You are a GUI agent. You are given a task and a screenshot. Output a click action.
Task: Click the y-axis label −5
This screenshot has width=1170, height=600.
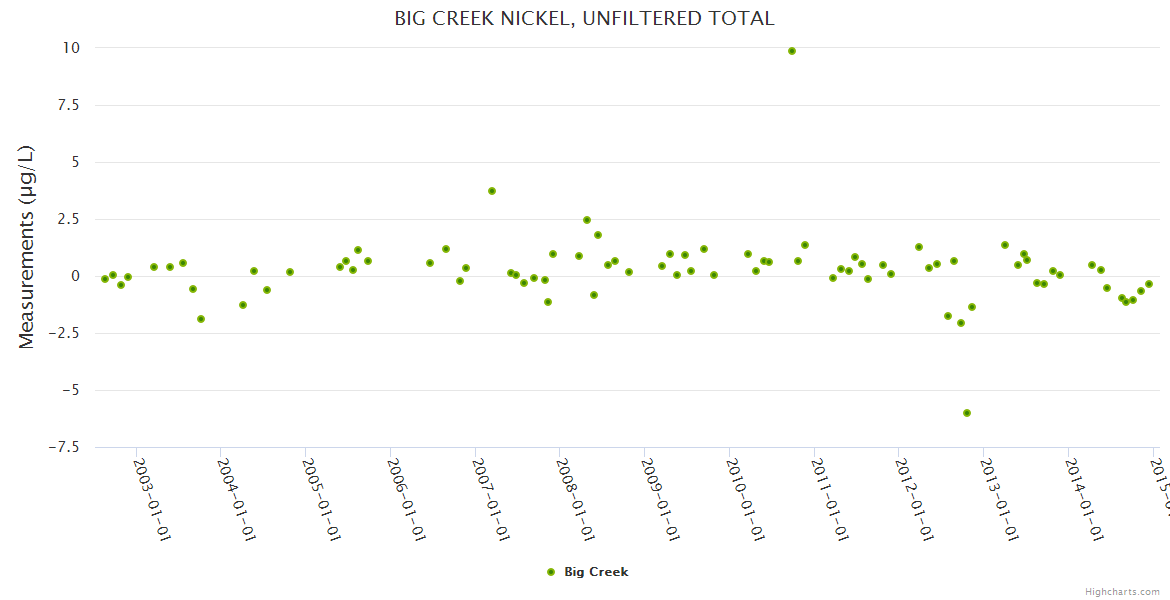(x=72, y=390)
